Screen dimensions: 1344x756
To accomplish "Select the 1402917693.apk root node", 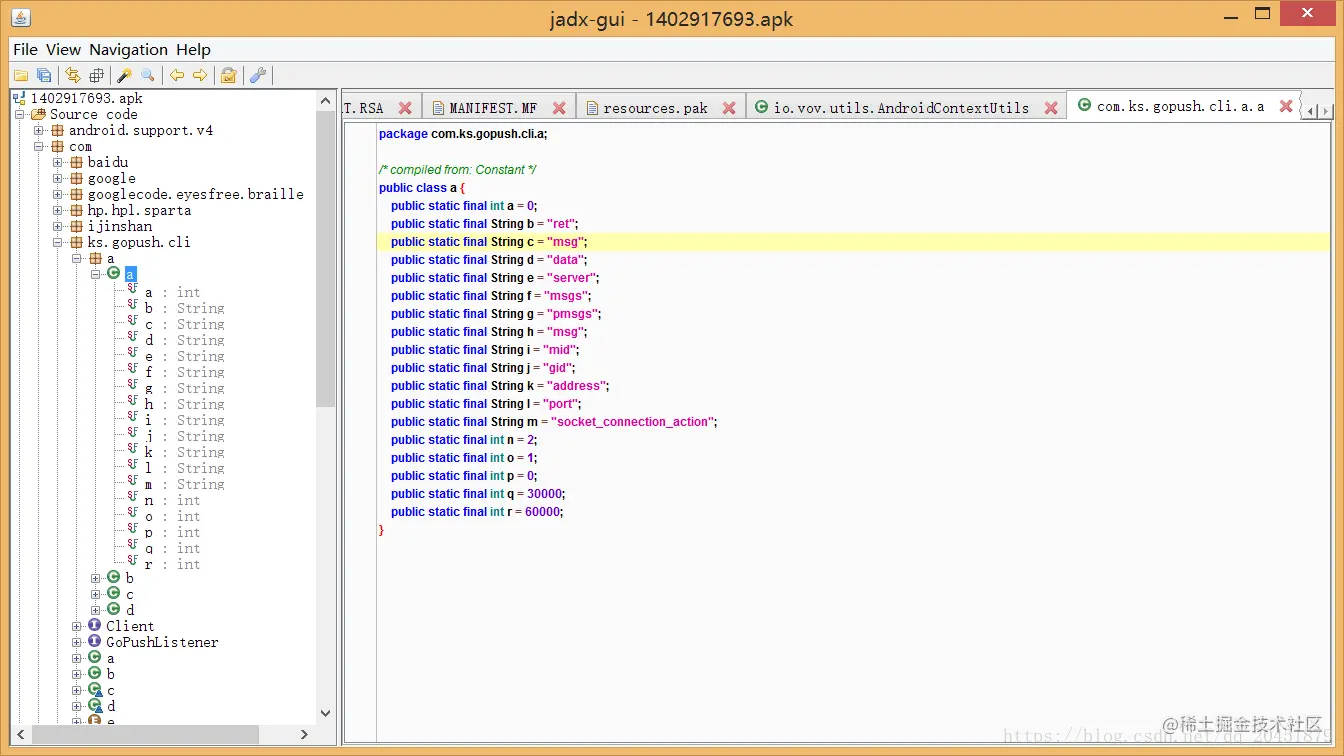I will [86, 98].
